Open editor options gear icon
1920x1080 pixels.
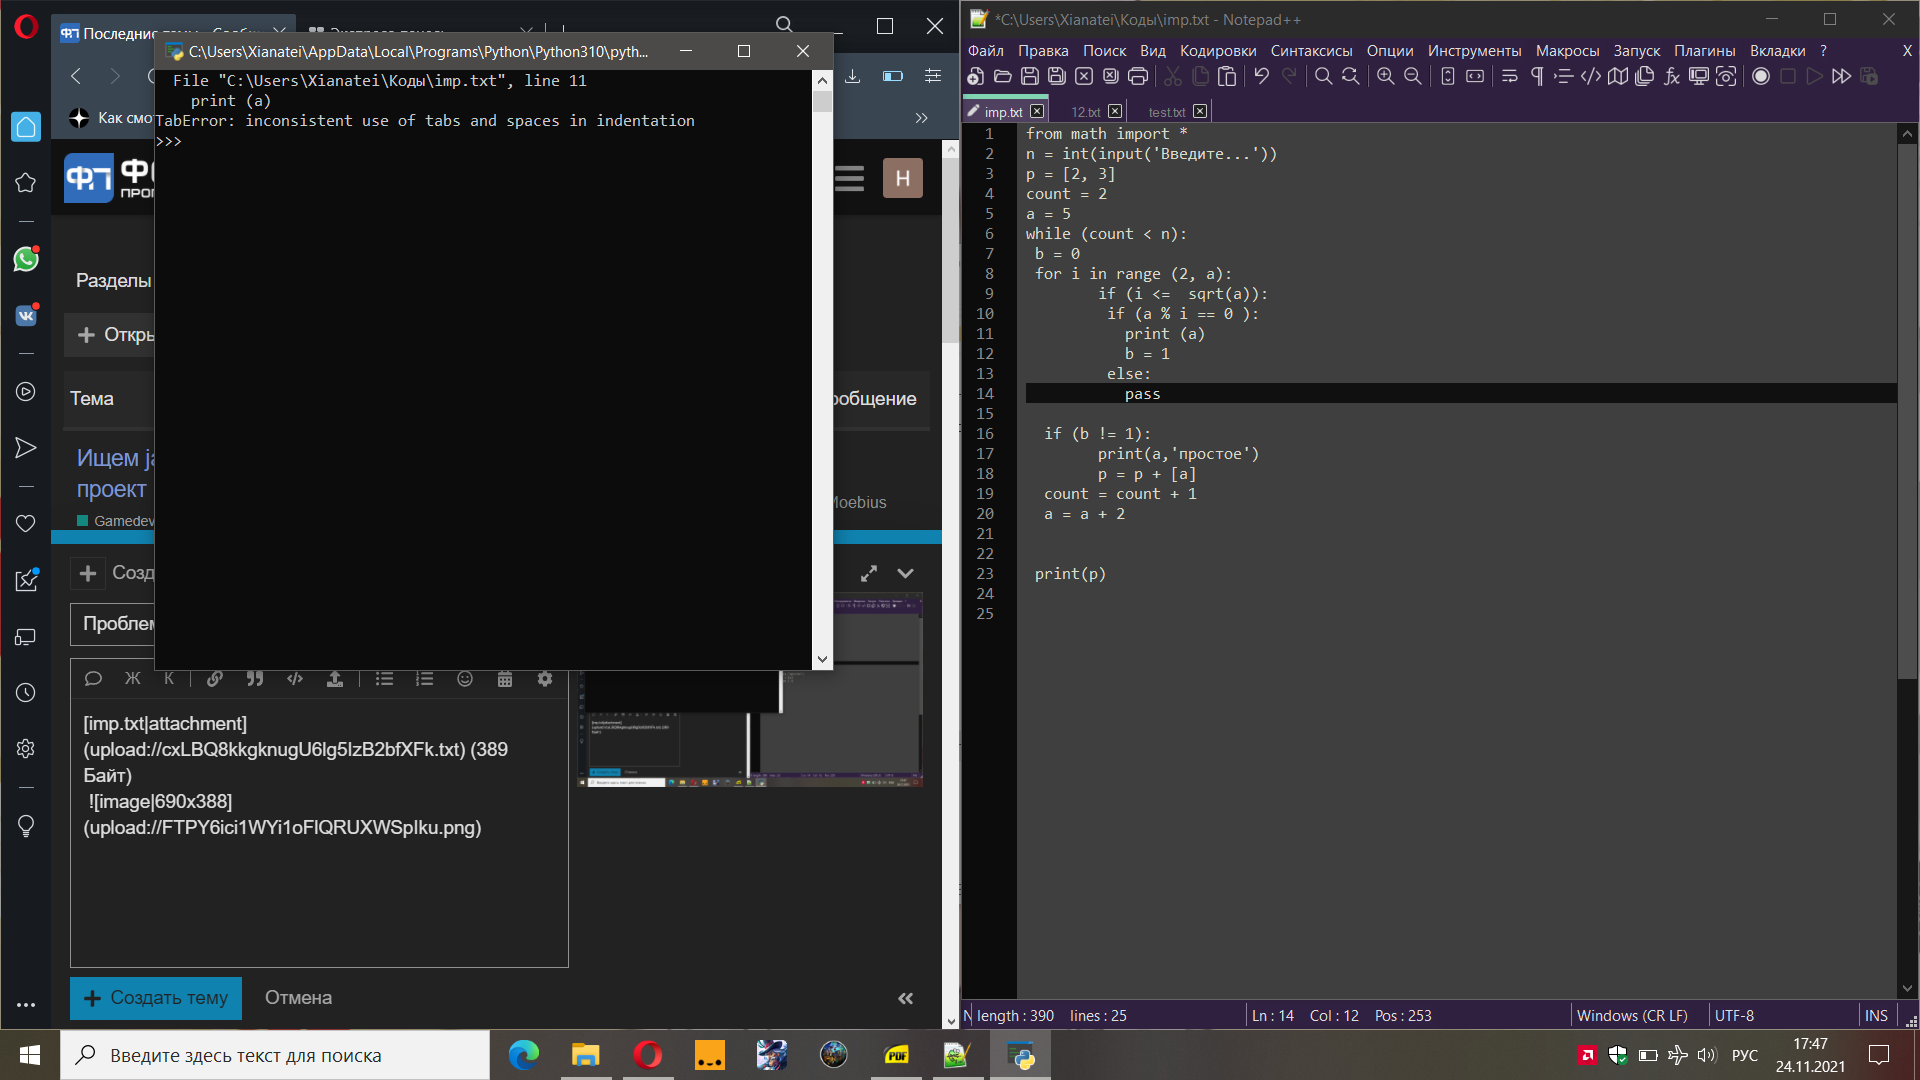point(545,679)
